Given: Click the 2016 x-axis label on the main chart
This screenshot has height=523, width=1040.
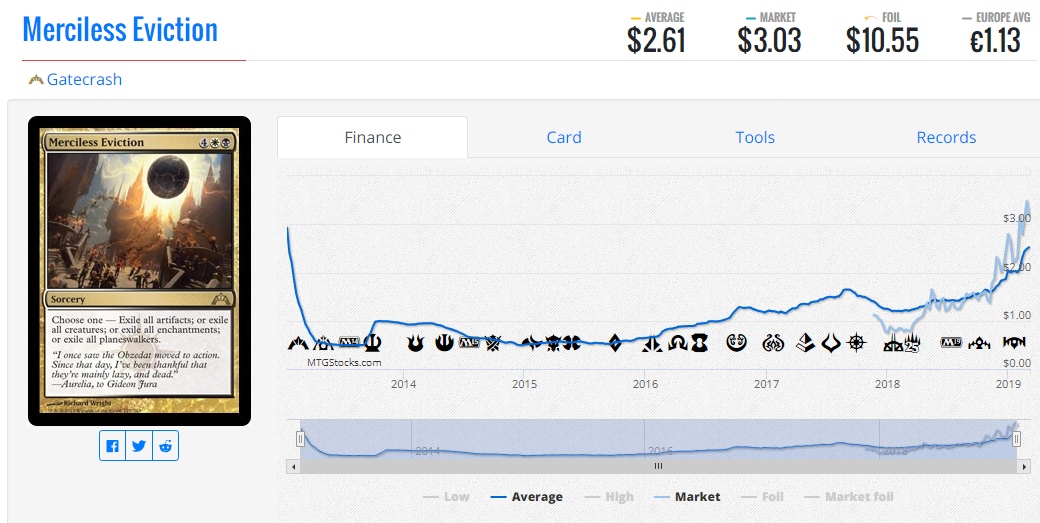Looking at the screenshot, I should pos(645,384).
